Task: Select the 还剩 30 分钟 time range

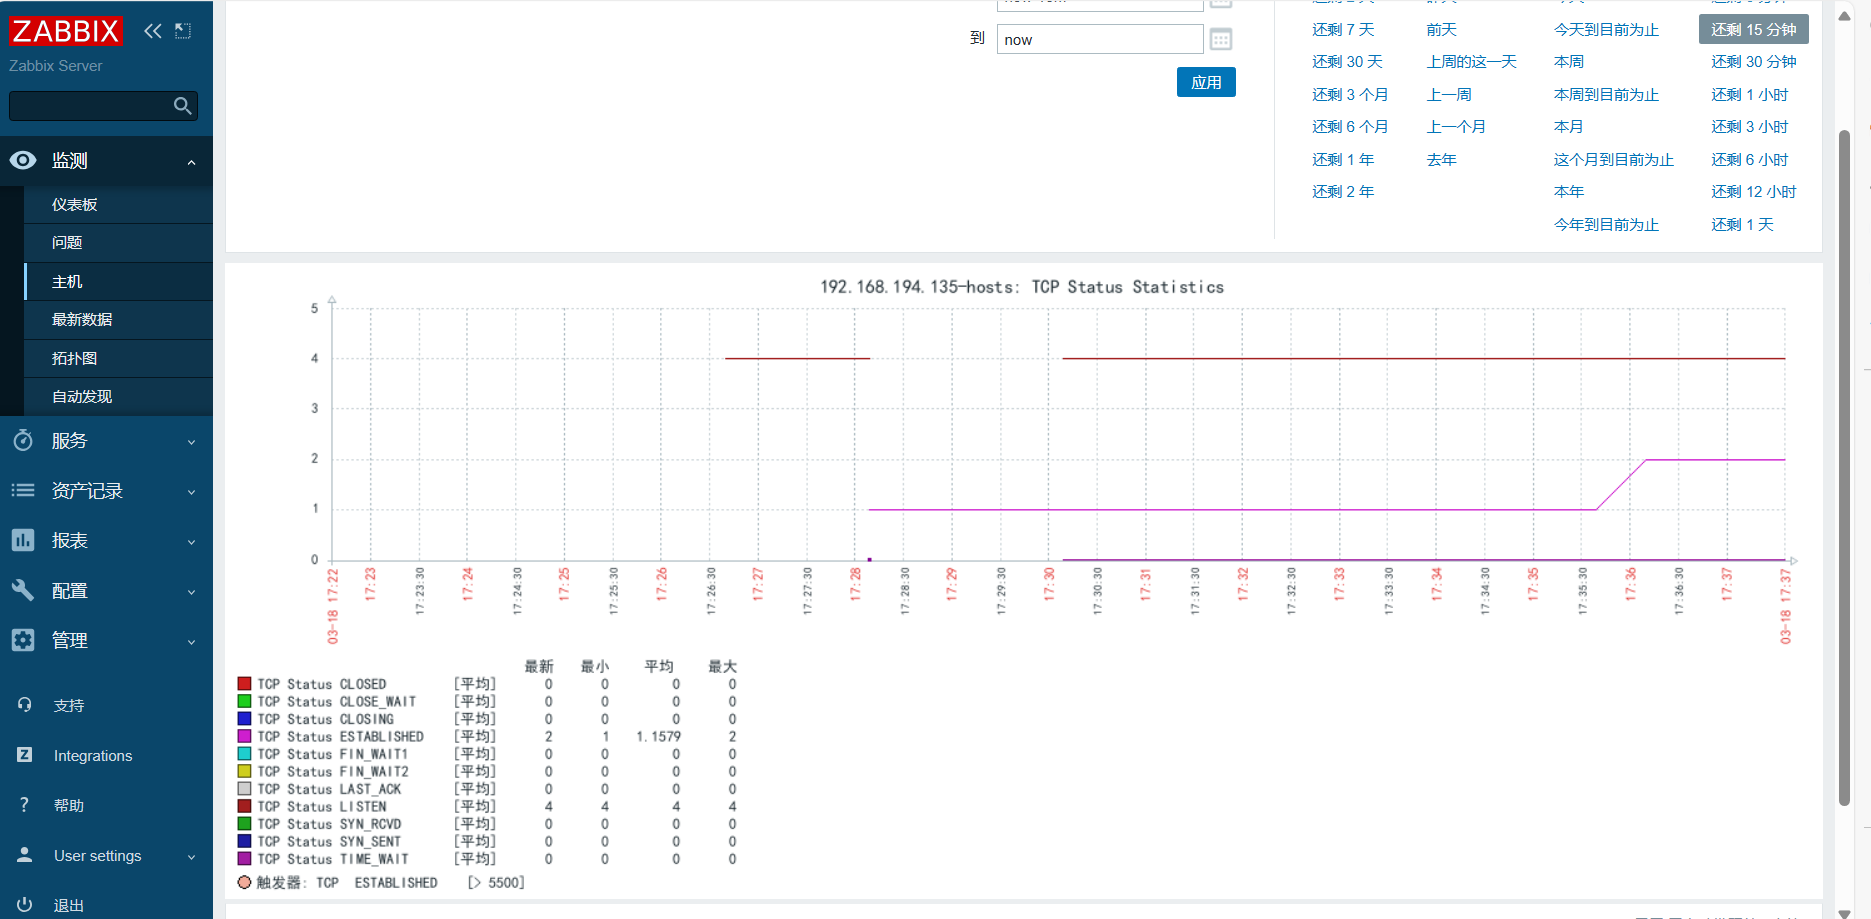Action: [x=1753, y=62]
